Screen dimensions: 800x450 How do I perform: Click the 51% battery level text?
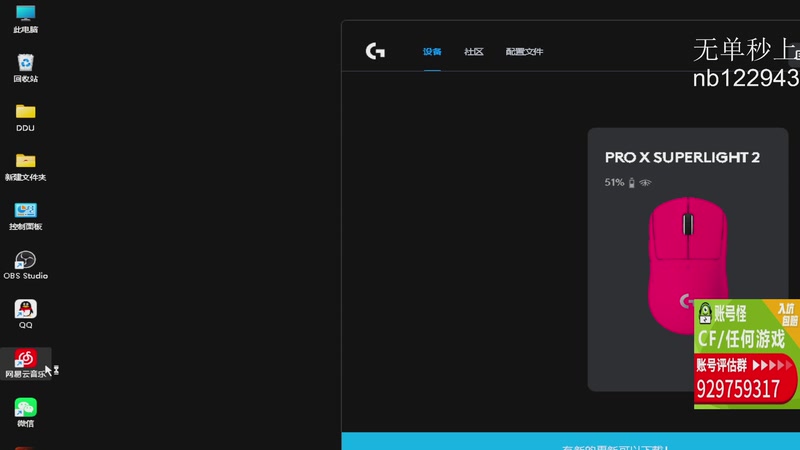click(x=614, y=182)
